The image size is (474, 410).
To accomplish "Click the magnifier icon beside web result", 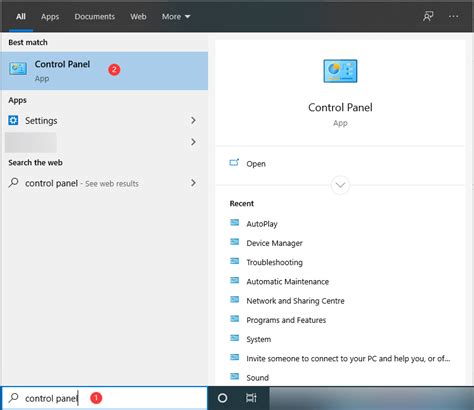I will pos(13,183).
